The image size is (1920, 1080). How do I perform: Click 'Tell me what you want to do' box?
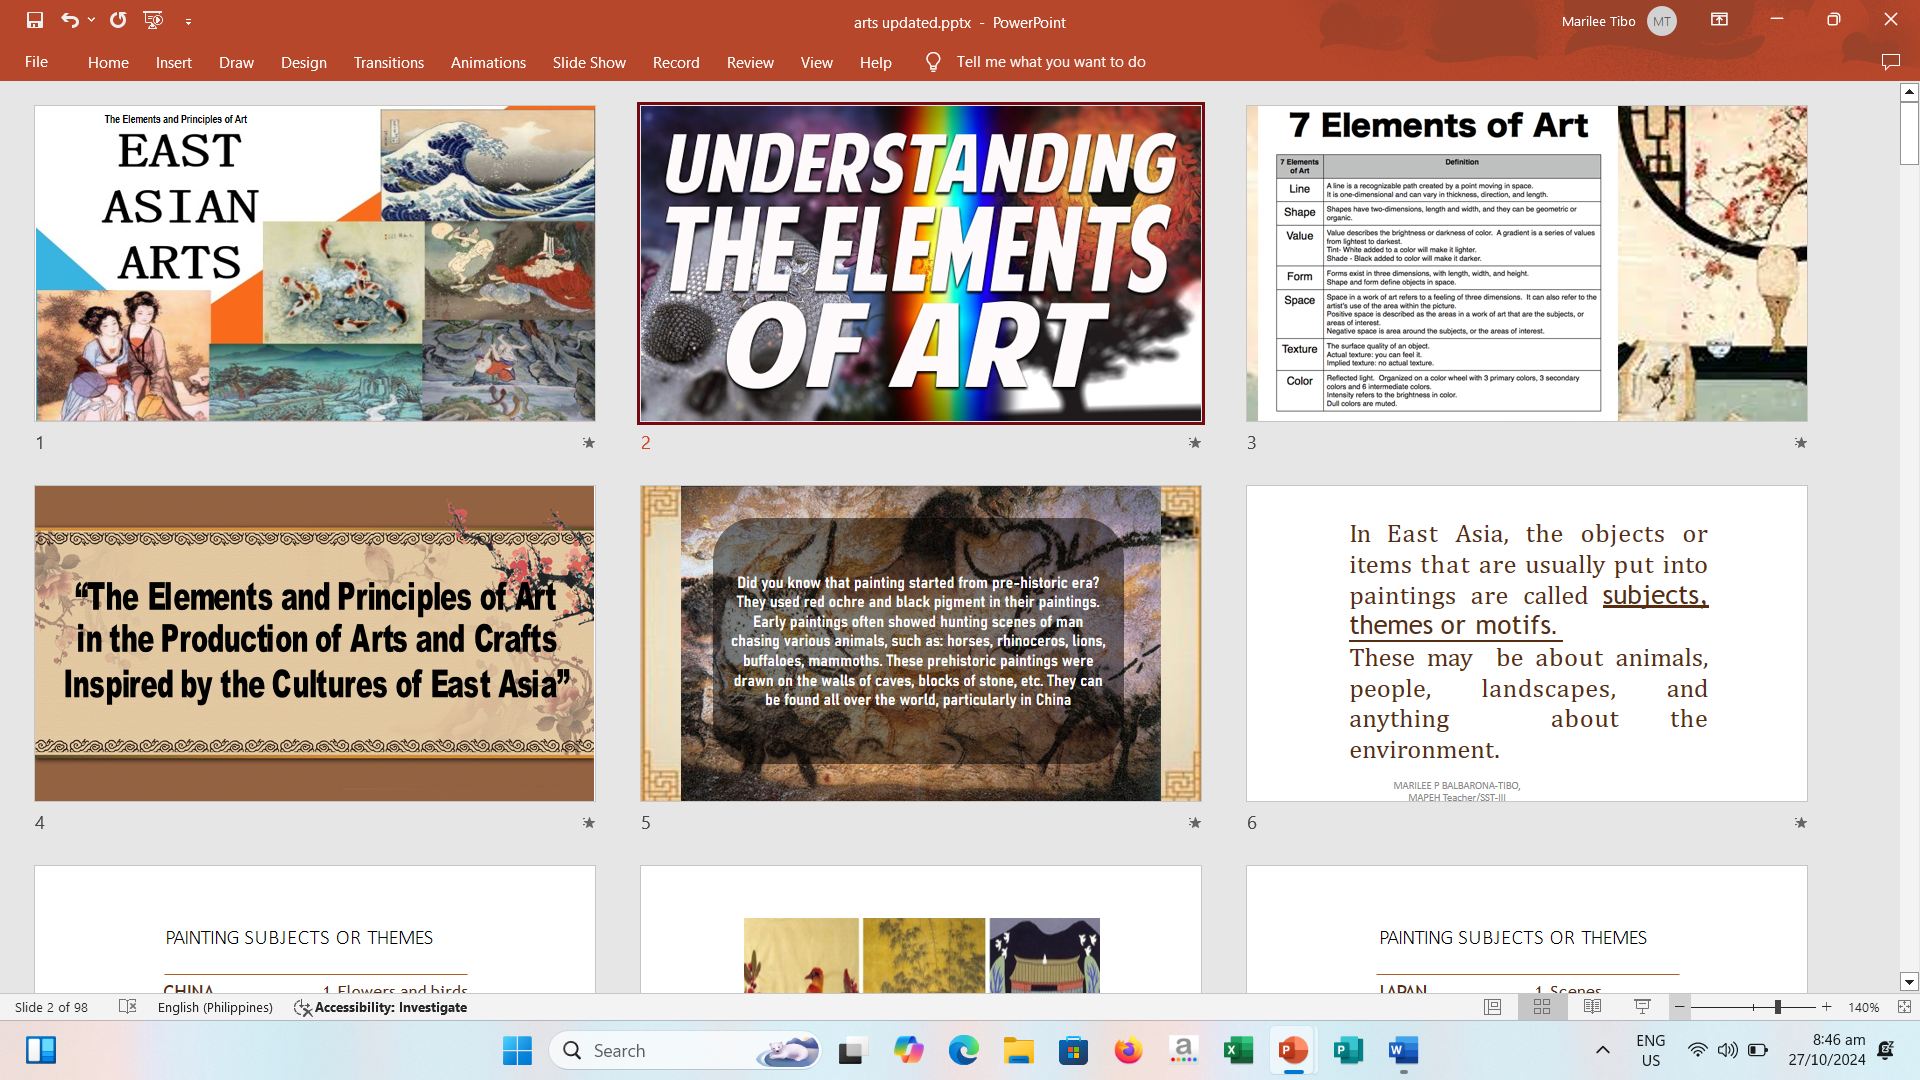pos(1051,62)
